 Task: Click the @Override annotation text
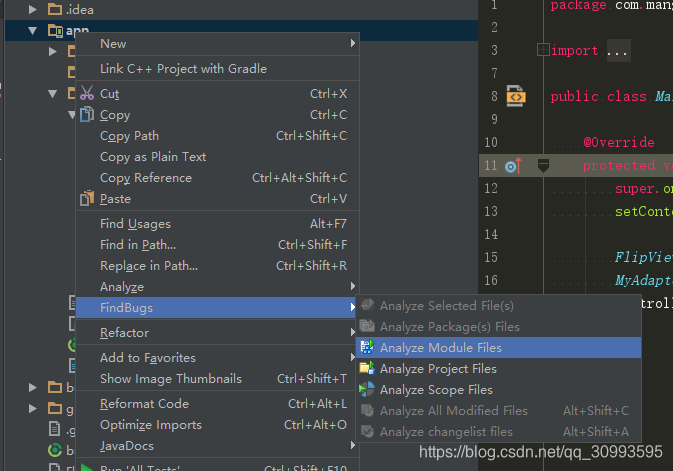tap(618, 142)
